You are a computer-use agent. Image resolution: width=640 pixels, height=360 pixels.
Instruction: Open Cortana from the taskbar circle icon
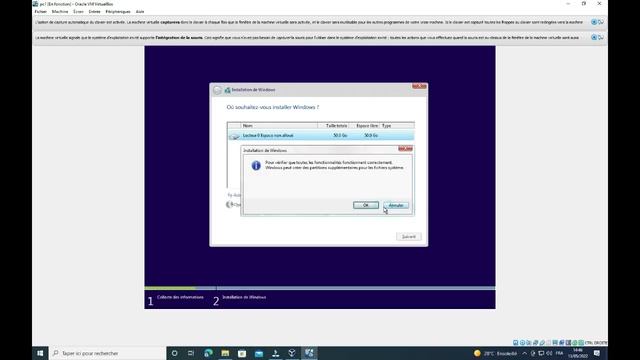174,353
